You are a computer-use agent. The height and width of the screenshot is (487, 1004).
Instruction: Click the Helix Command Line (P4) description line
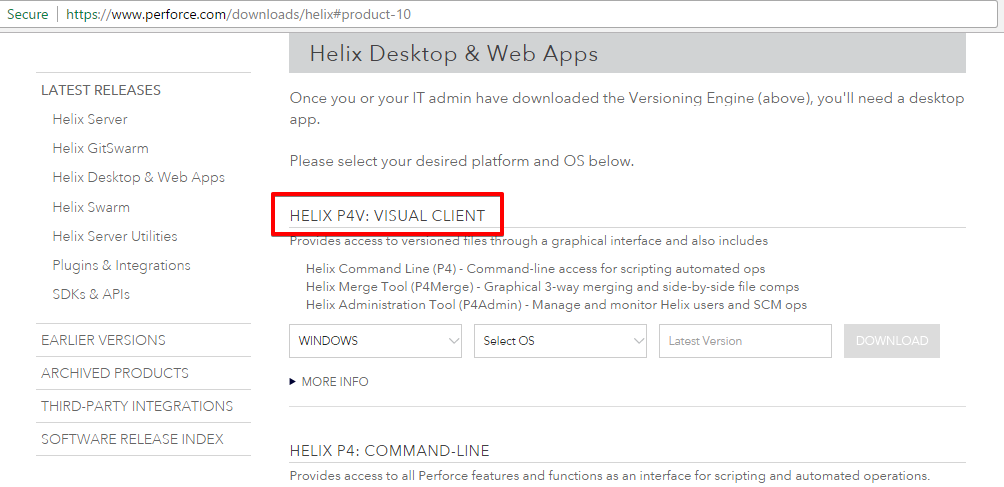coord(535,269)
